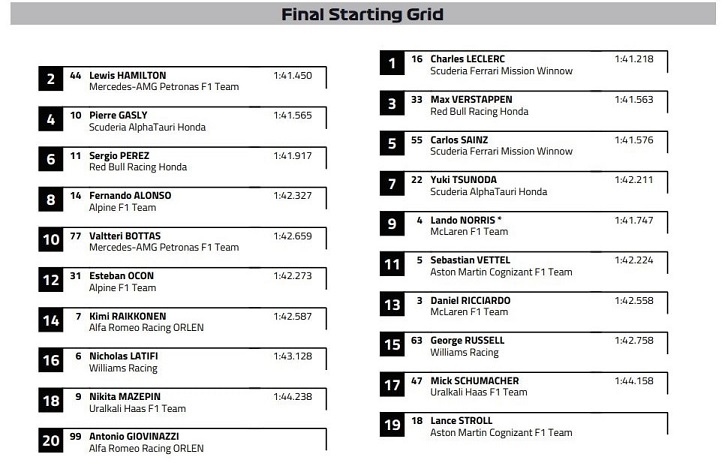Screen dimensions: 728x466
Task: Click the position 20 grid box
Action: tap(182, 440)
